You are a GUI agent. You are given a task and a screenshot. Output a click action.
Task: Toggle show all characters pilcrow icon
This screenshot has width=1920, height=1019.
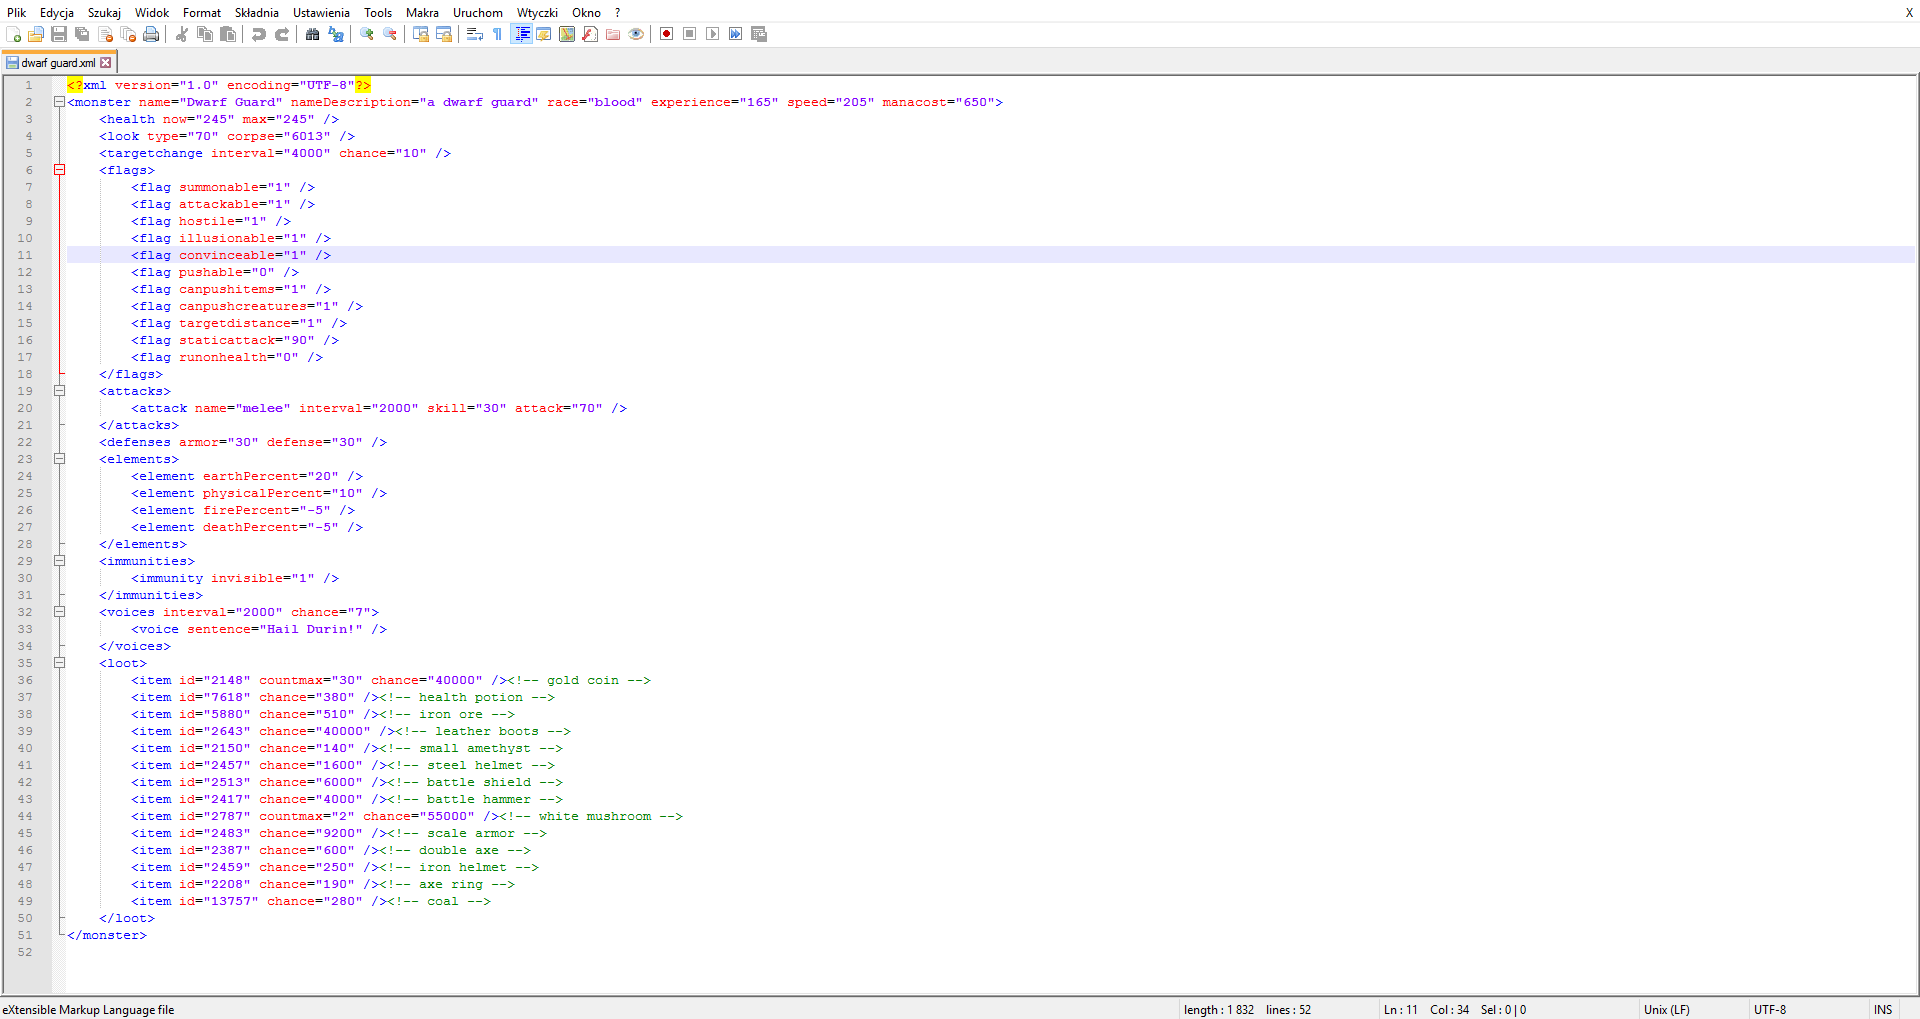(x=498, y=34)
